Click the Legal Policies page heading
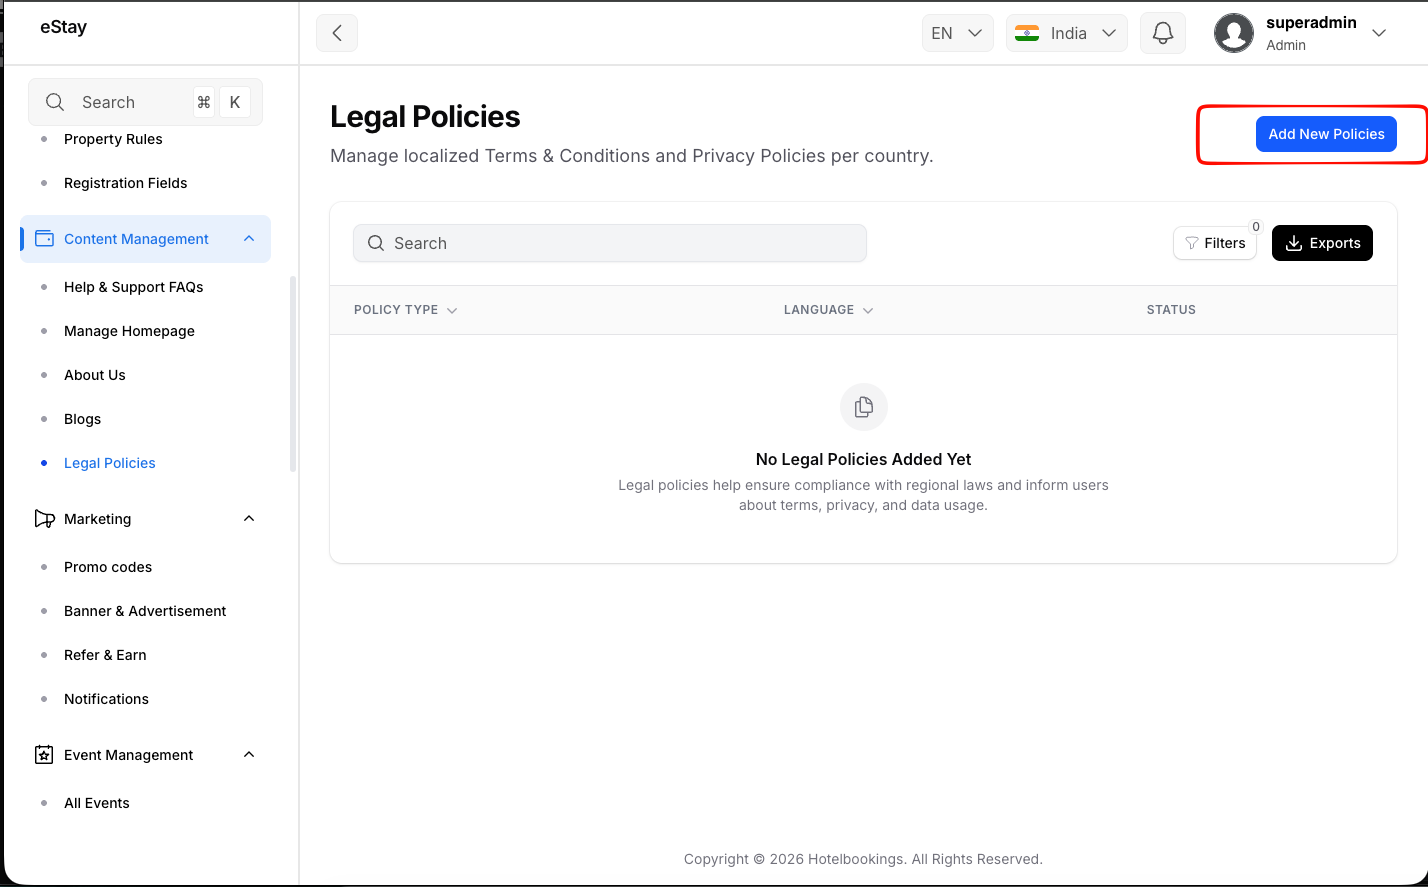The height and width of the screenshot is (887, 1428). pos(425,117)
